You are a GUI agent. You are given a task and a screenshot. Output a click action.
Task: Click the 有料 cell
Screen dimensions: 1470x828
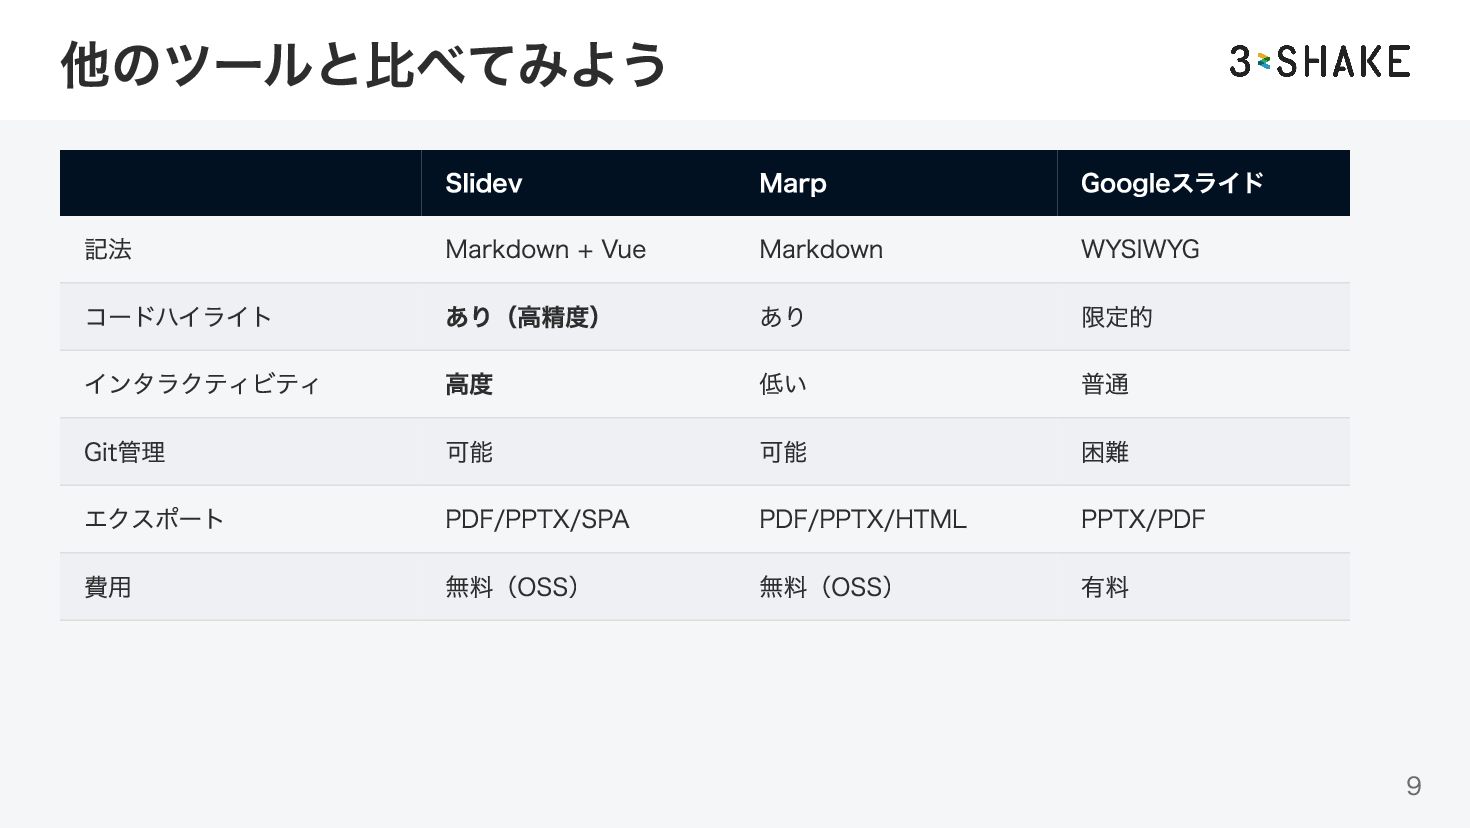pyautogui.click(x=1105, y=587)
